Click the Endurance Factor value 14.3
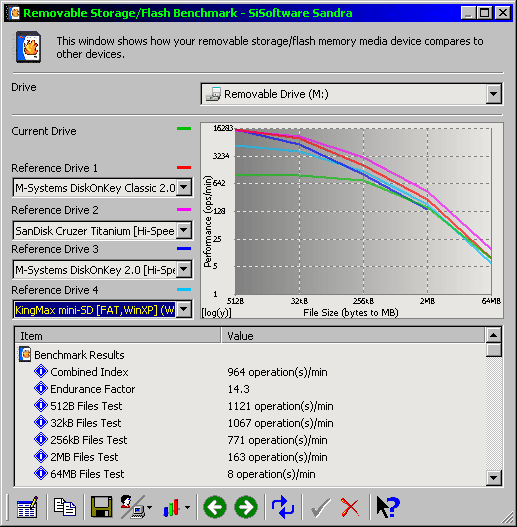This screenshot has height=527, width=517. (239, 389)
